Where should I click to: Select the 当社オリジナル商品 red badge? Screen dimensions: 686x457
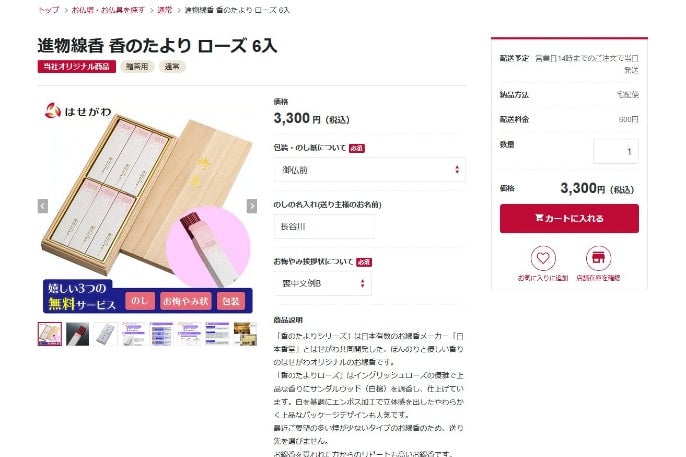click(x=77, y=66)
